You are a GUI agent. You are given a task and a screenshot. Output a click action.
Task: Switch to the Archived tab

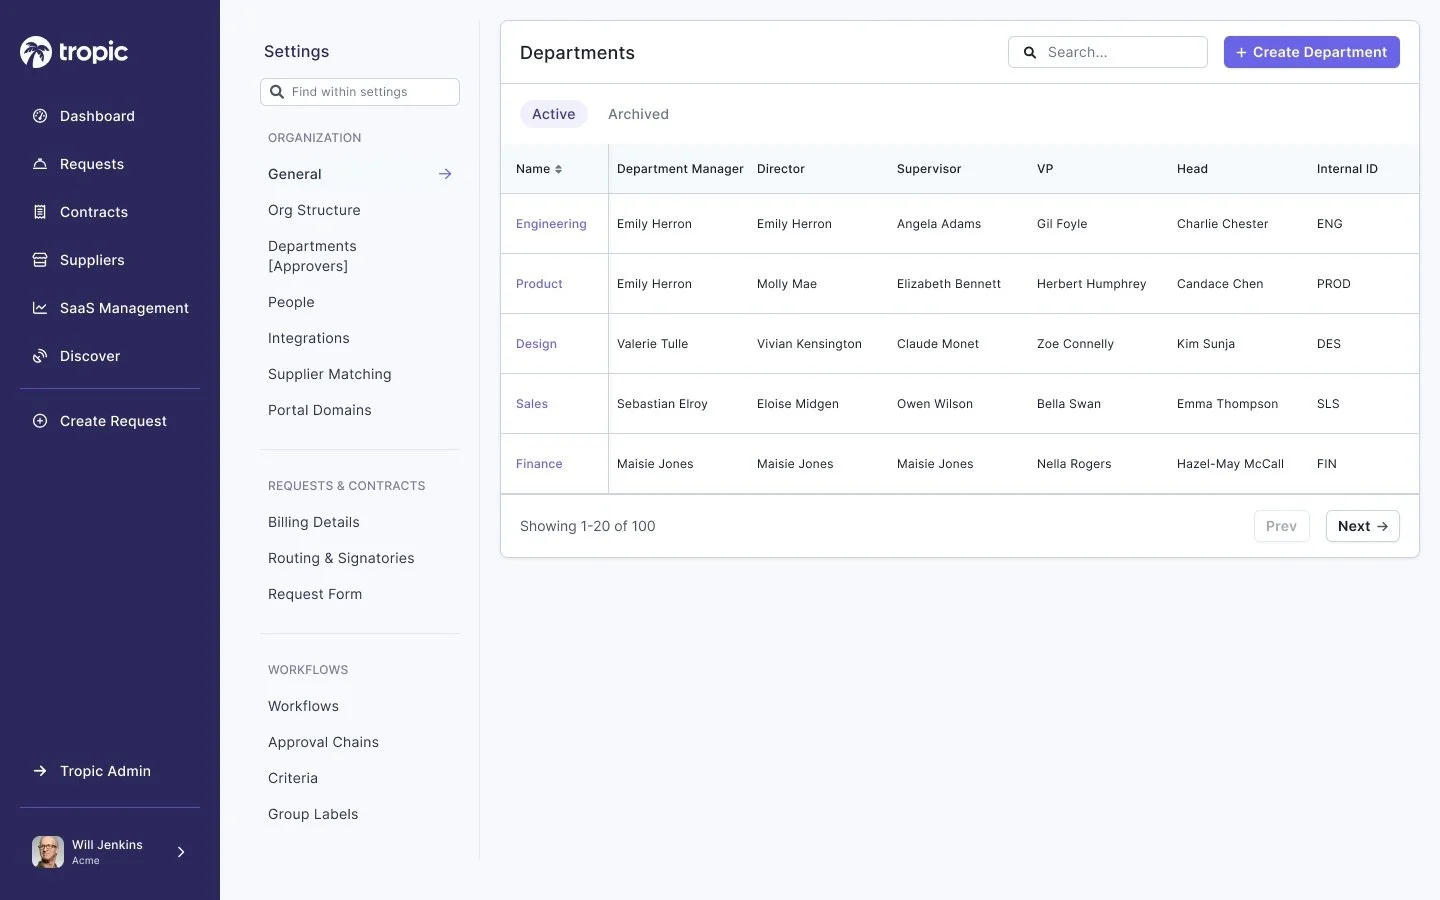(x=638, y=114)
